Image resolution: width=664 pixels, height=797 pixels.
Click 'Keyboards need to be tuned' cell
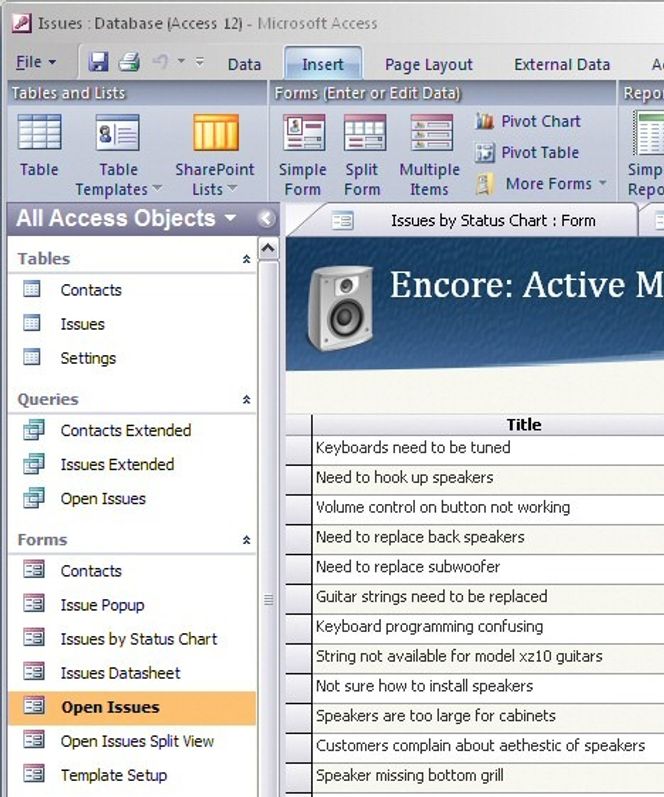(x=488, y=449)
